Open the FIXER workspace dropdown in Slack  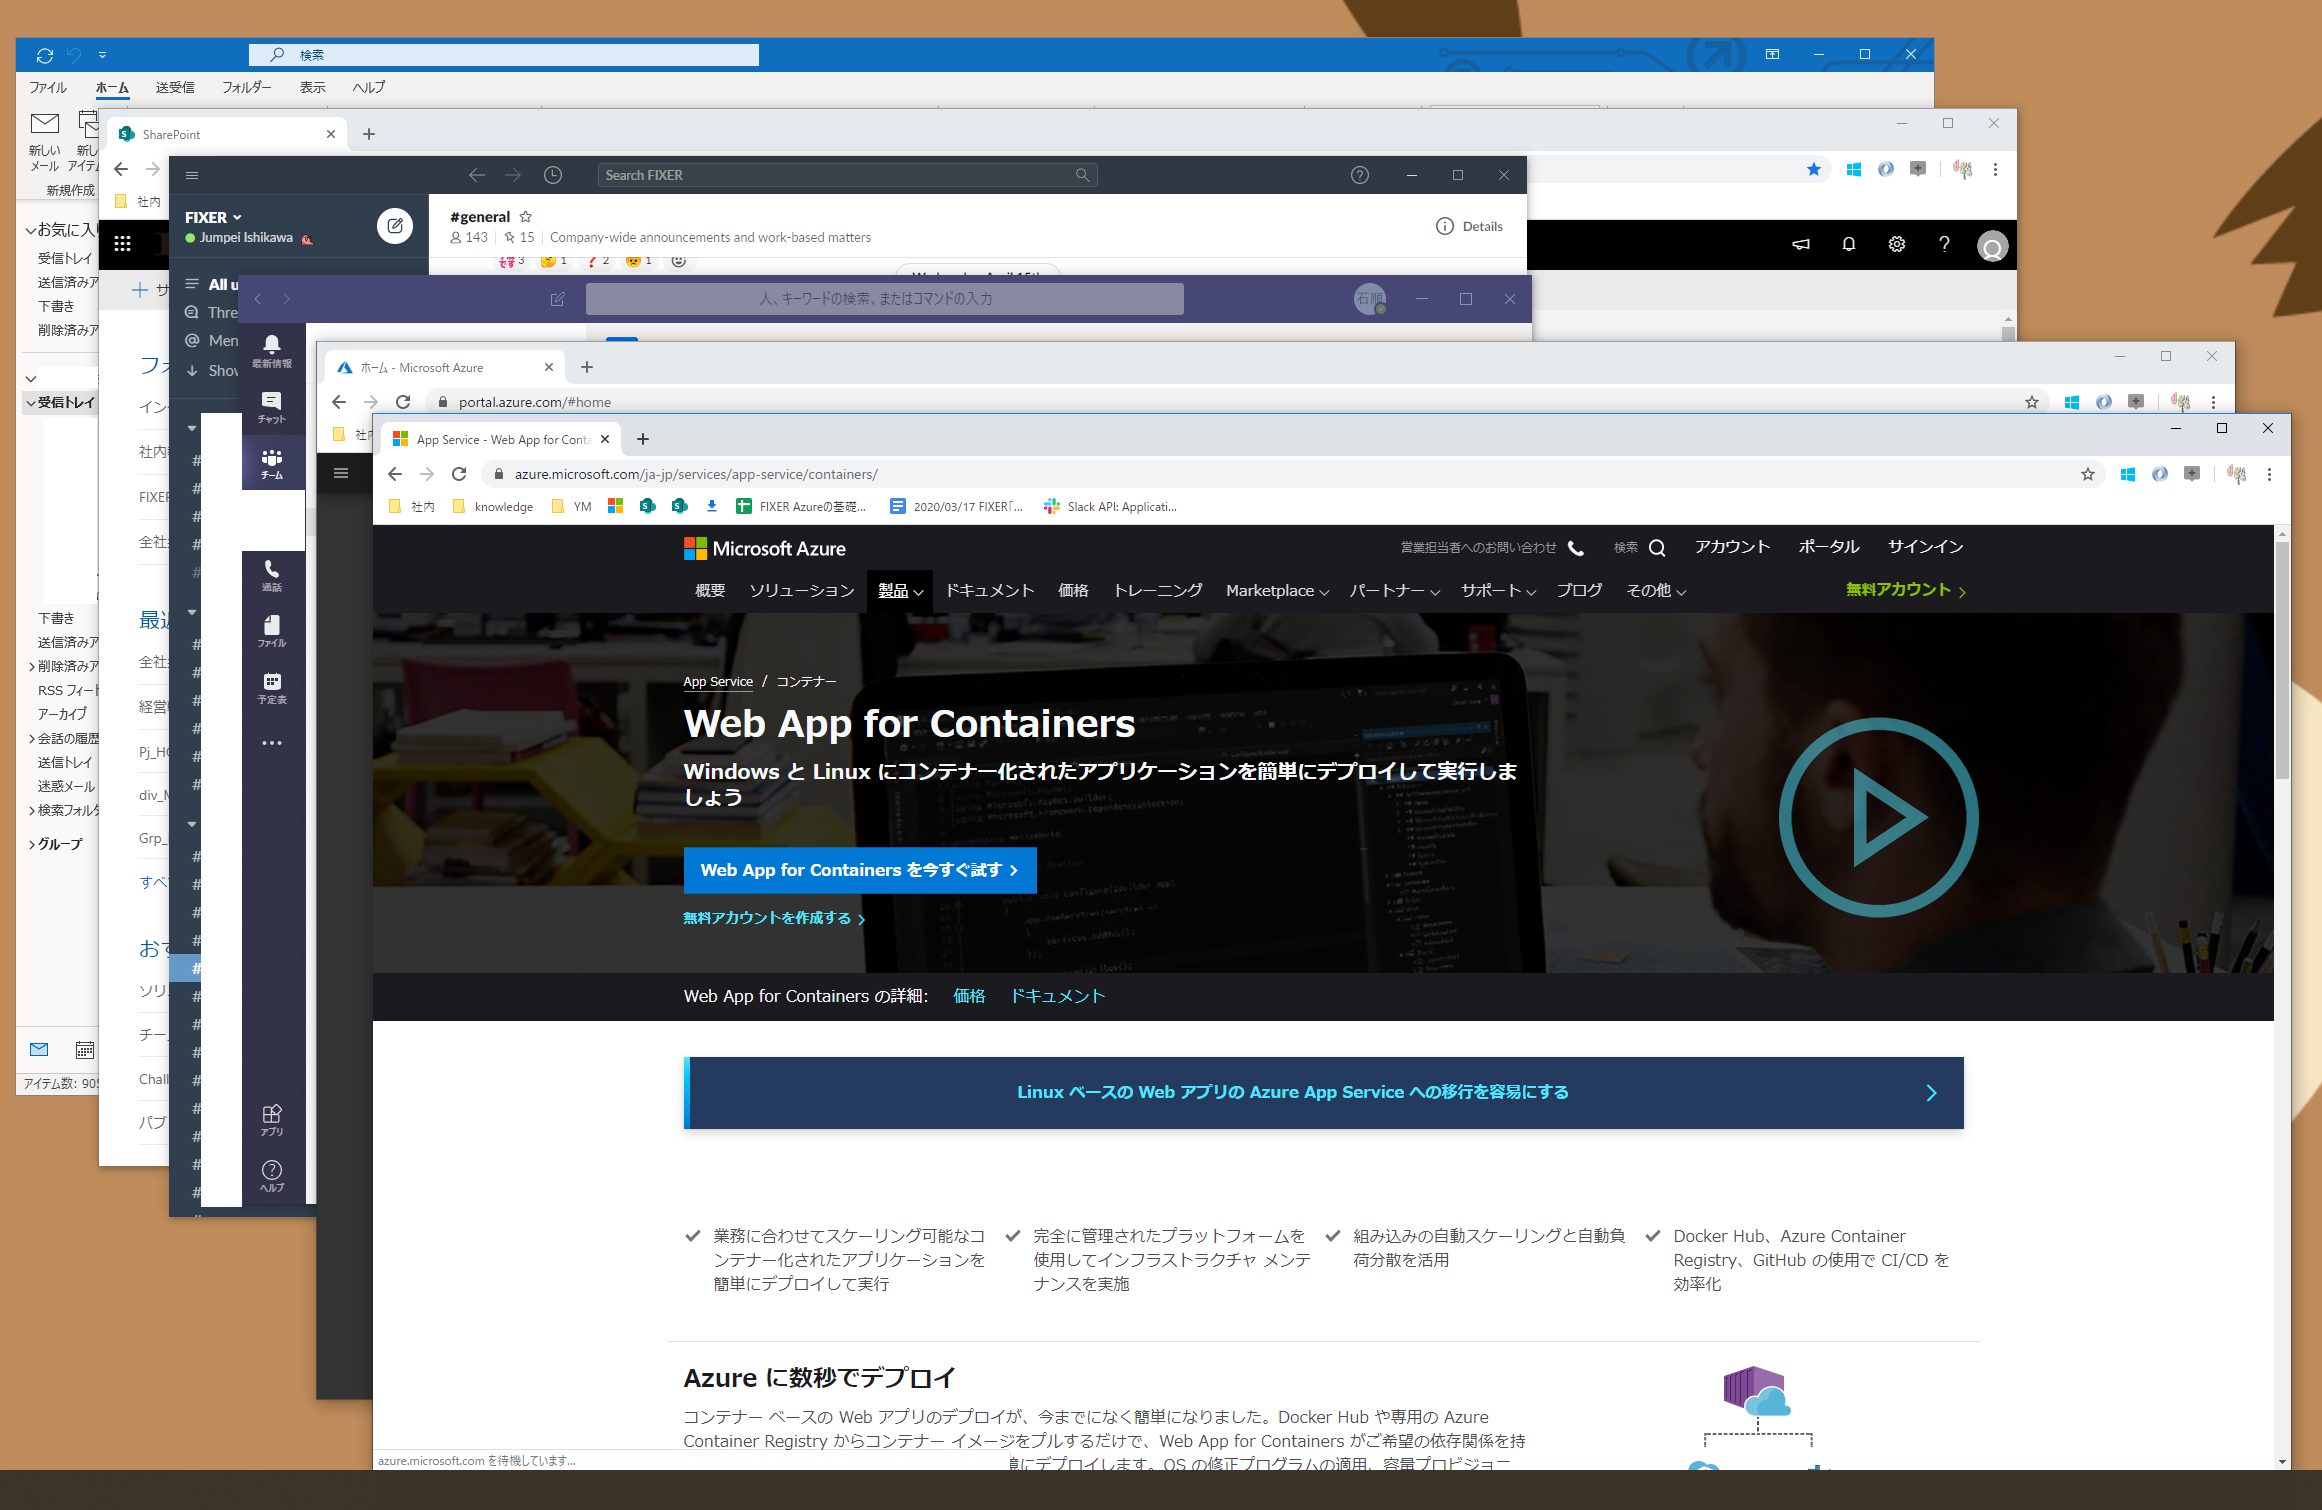pos(213,217)
